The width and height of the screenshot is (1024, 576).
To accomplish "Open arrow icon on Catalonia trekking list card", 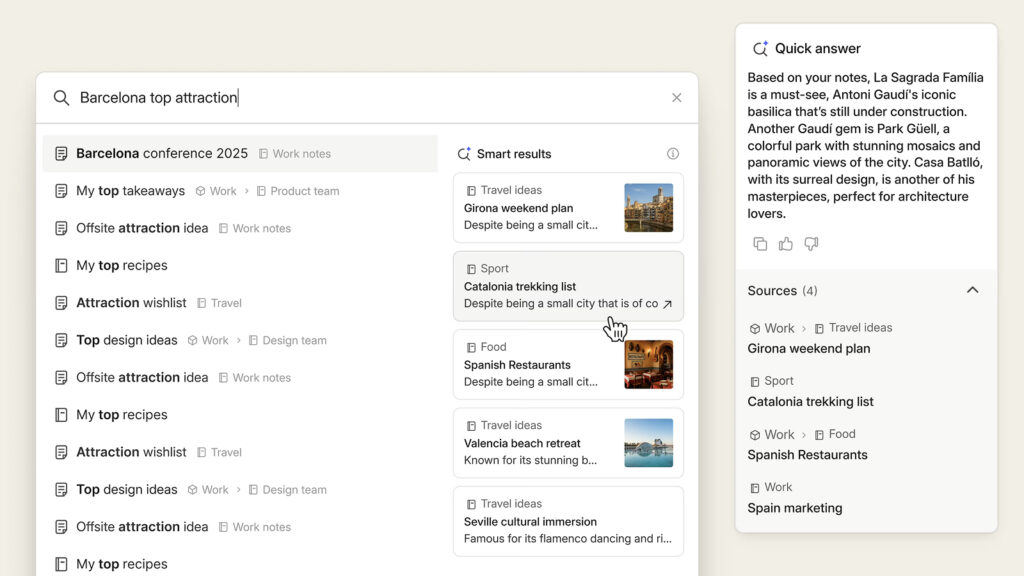I will [668, 304].
